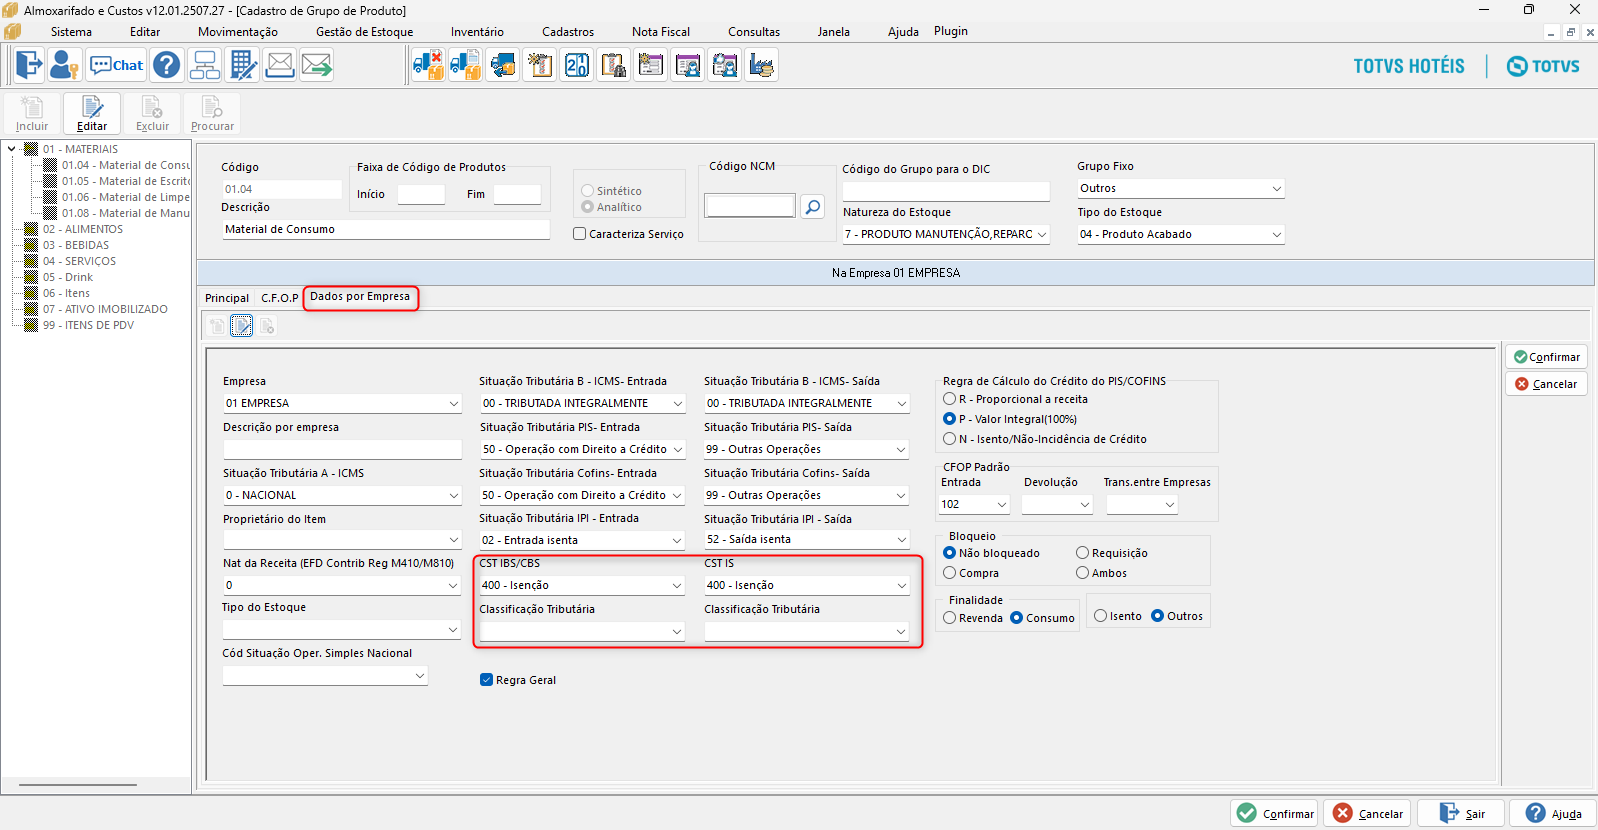Click the clipboard with padlock icon

(614, 65)
